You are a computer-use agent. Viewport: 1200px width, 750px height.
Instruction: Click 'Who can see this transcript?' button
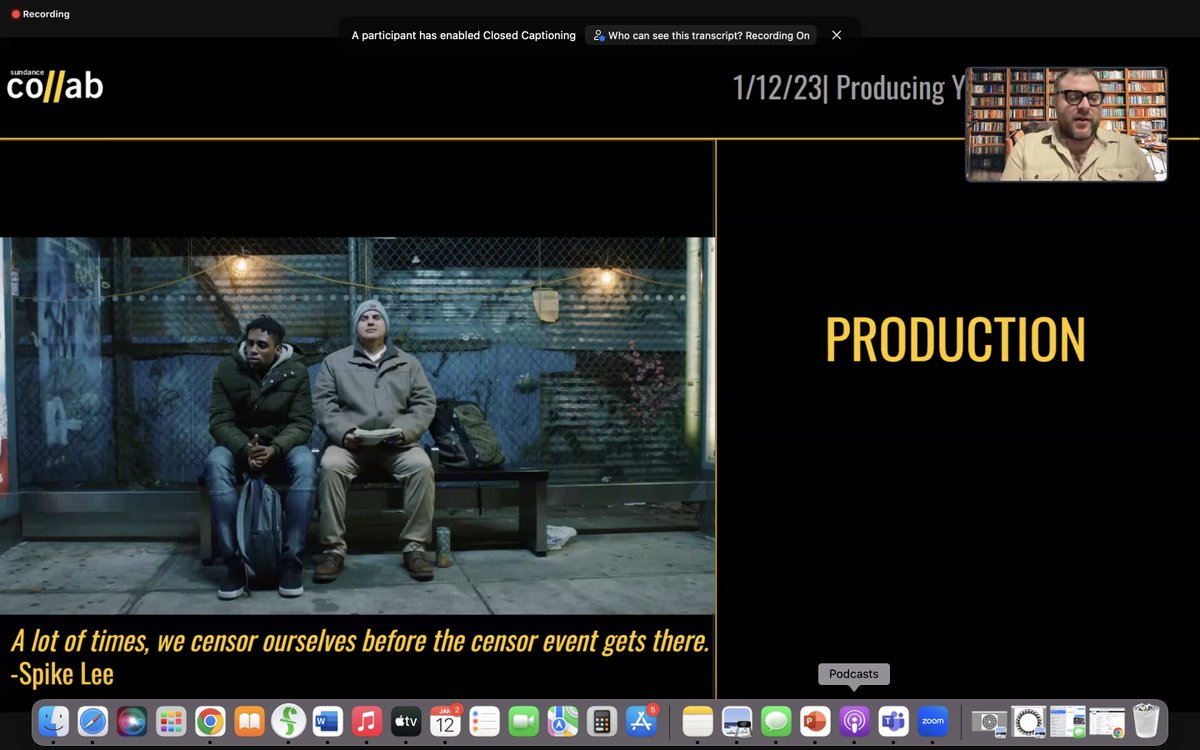pos(701,35)
